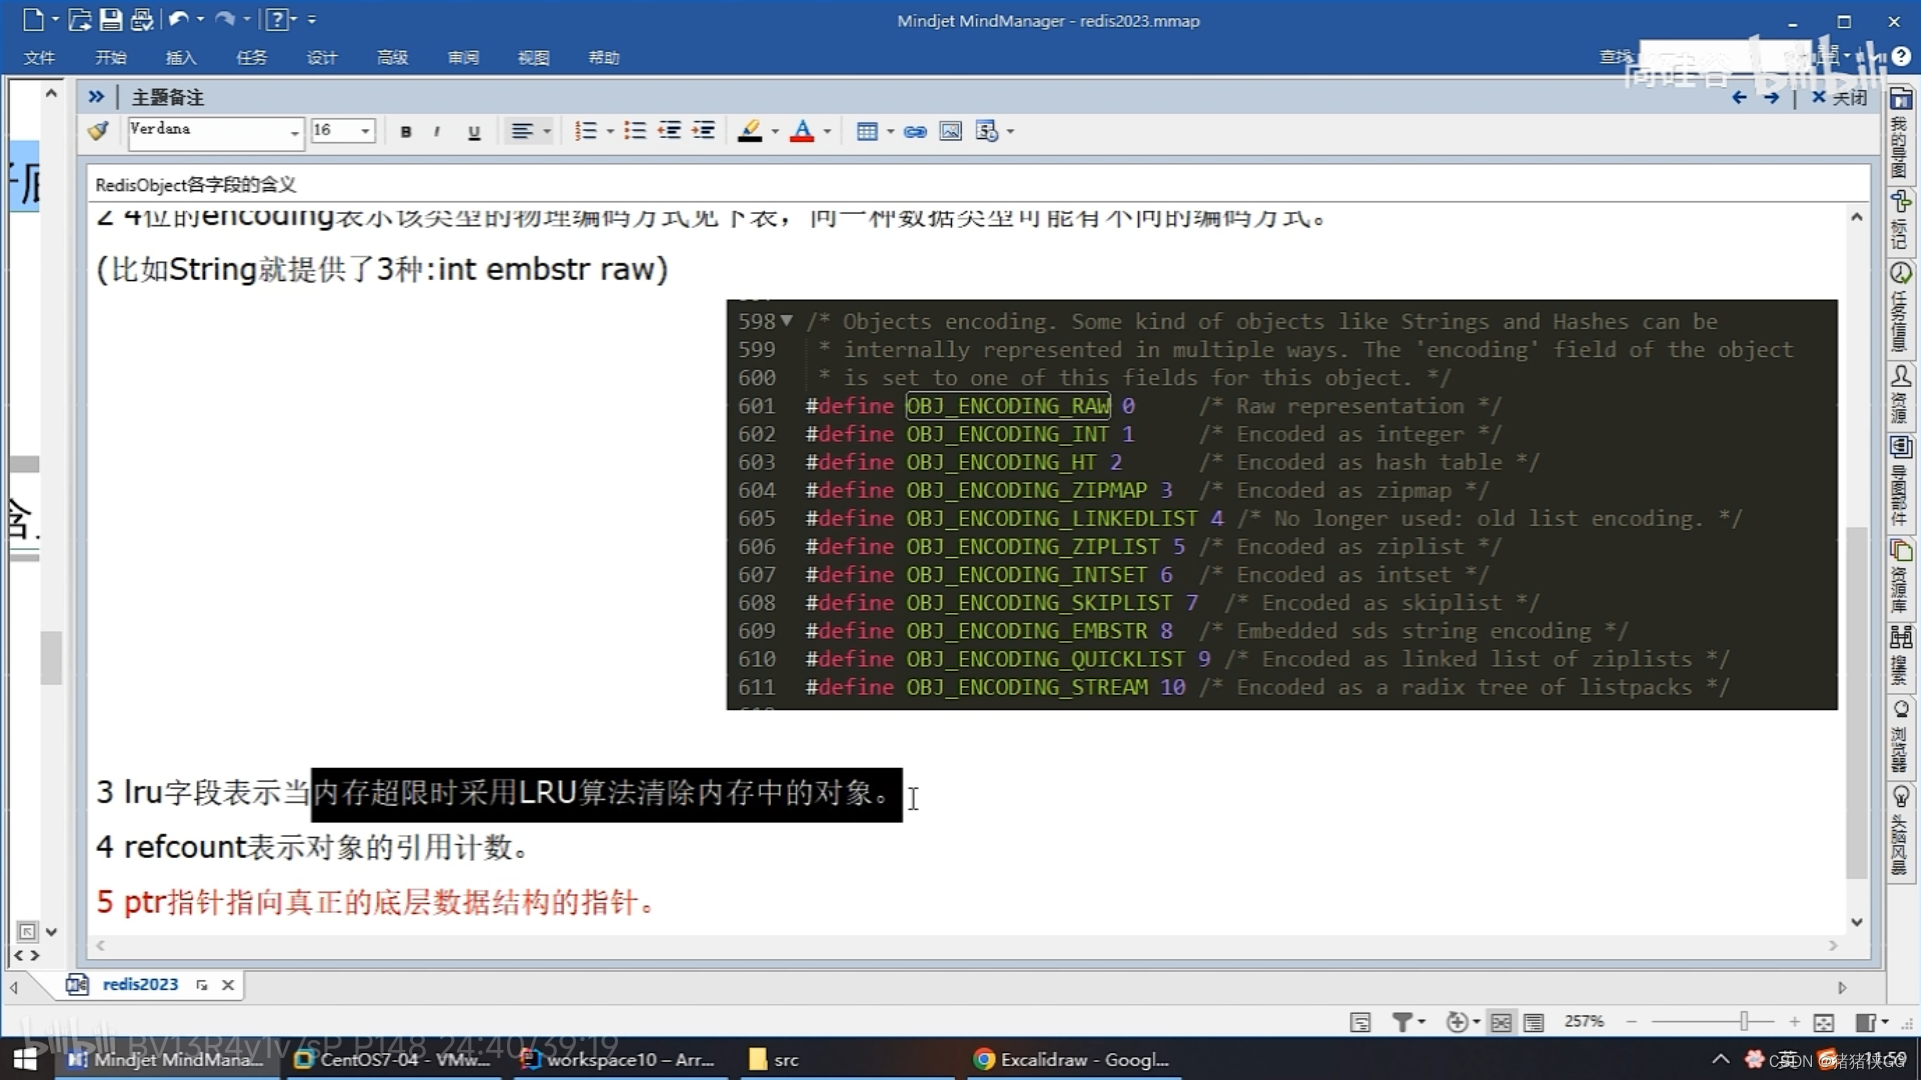The height and width of the screenshot is (1080, 1921).
Task: Open the font size 16 dropdown
Action: click(365, 131)
